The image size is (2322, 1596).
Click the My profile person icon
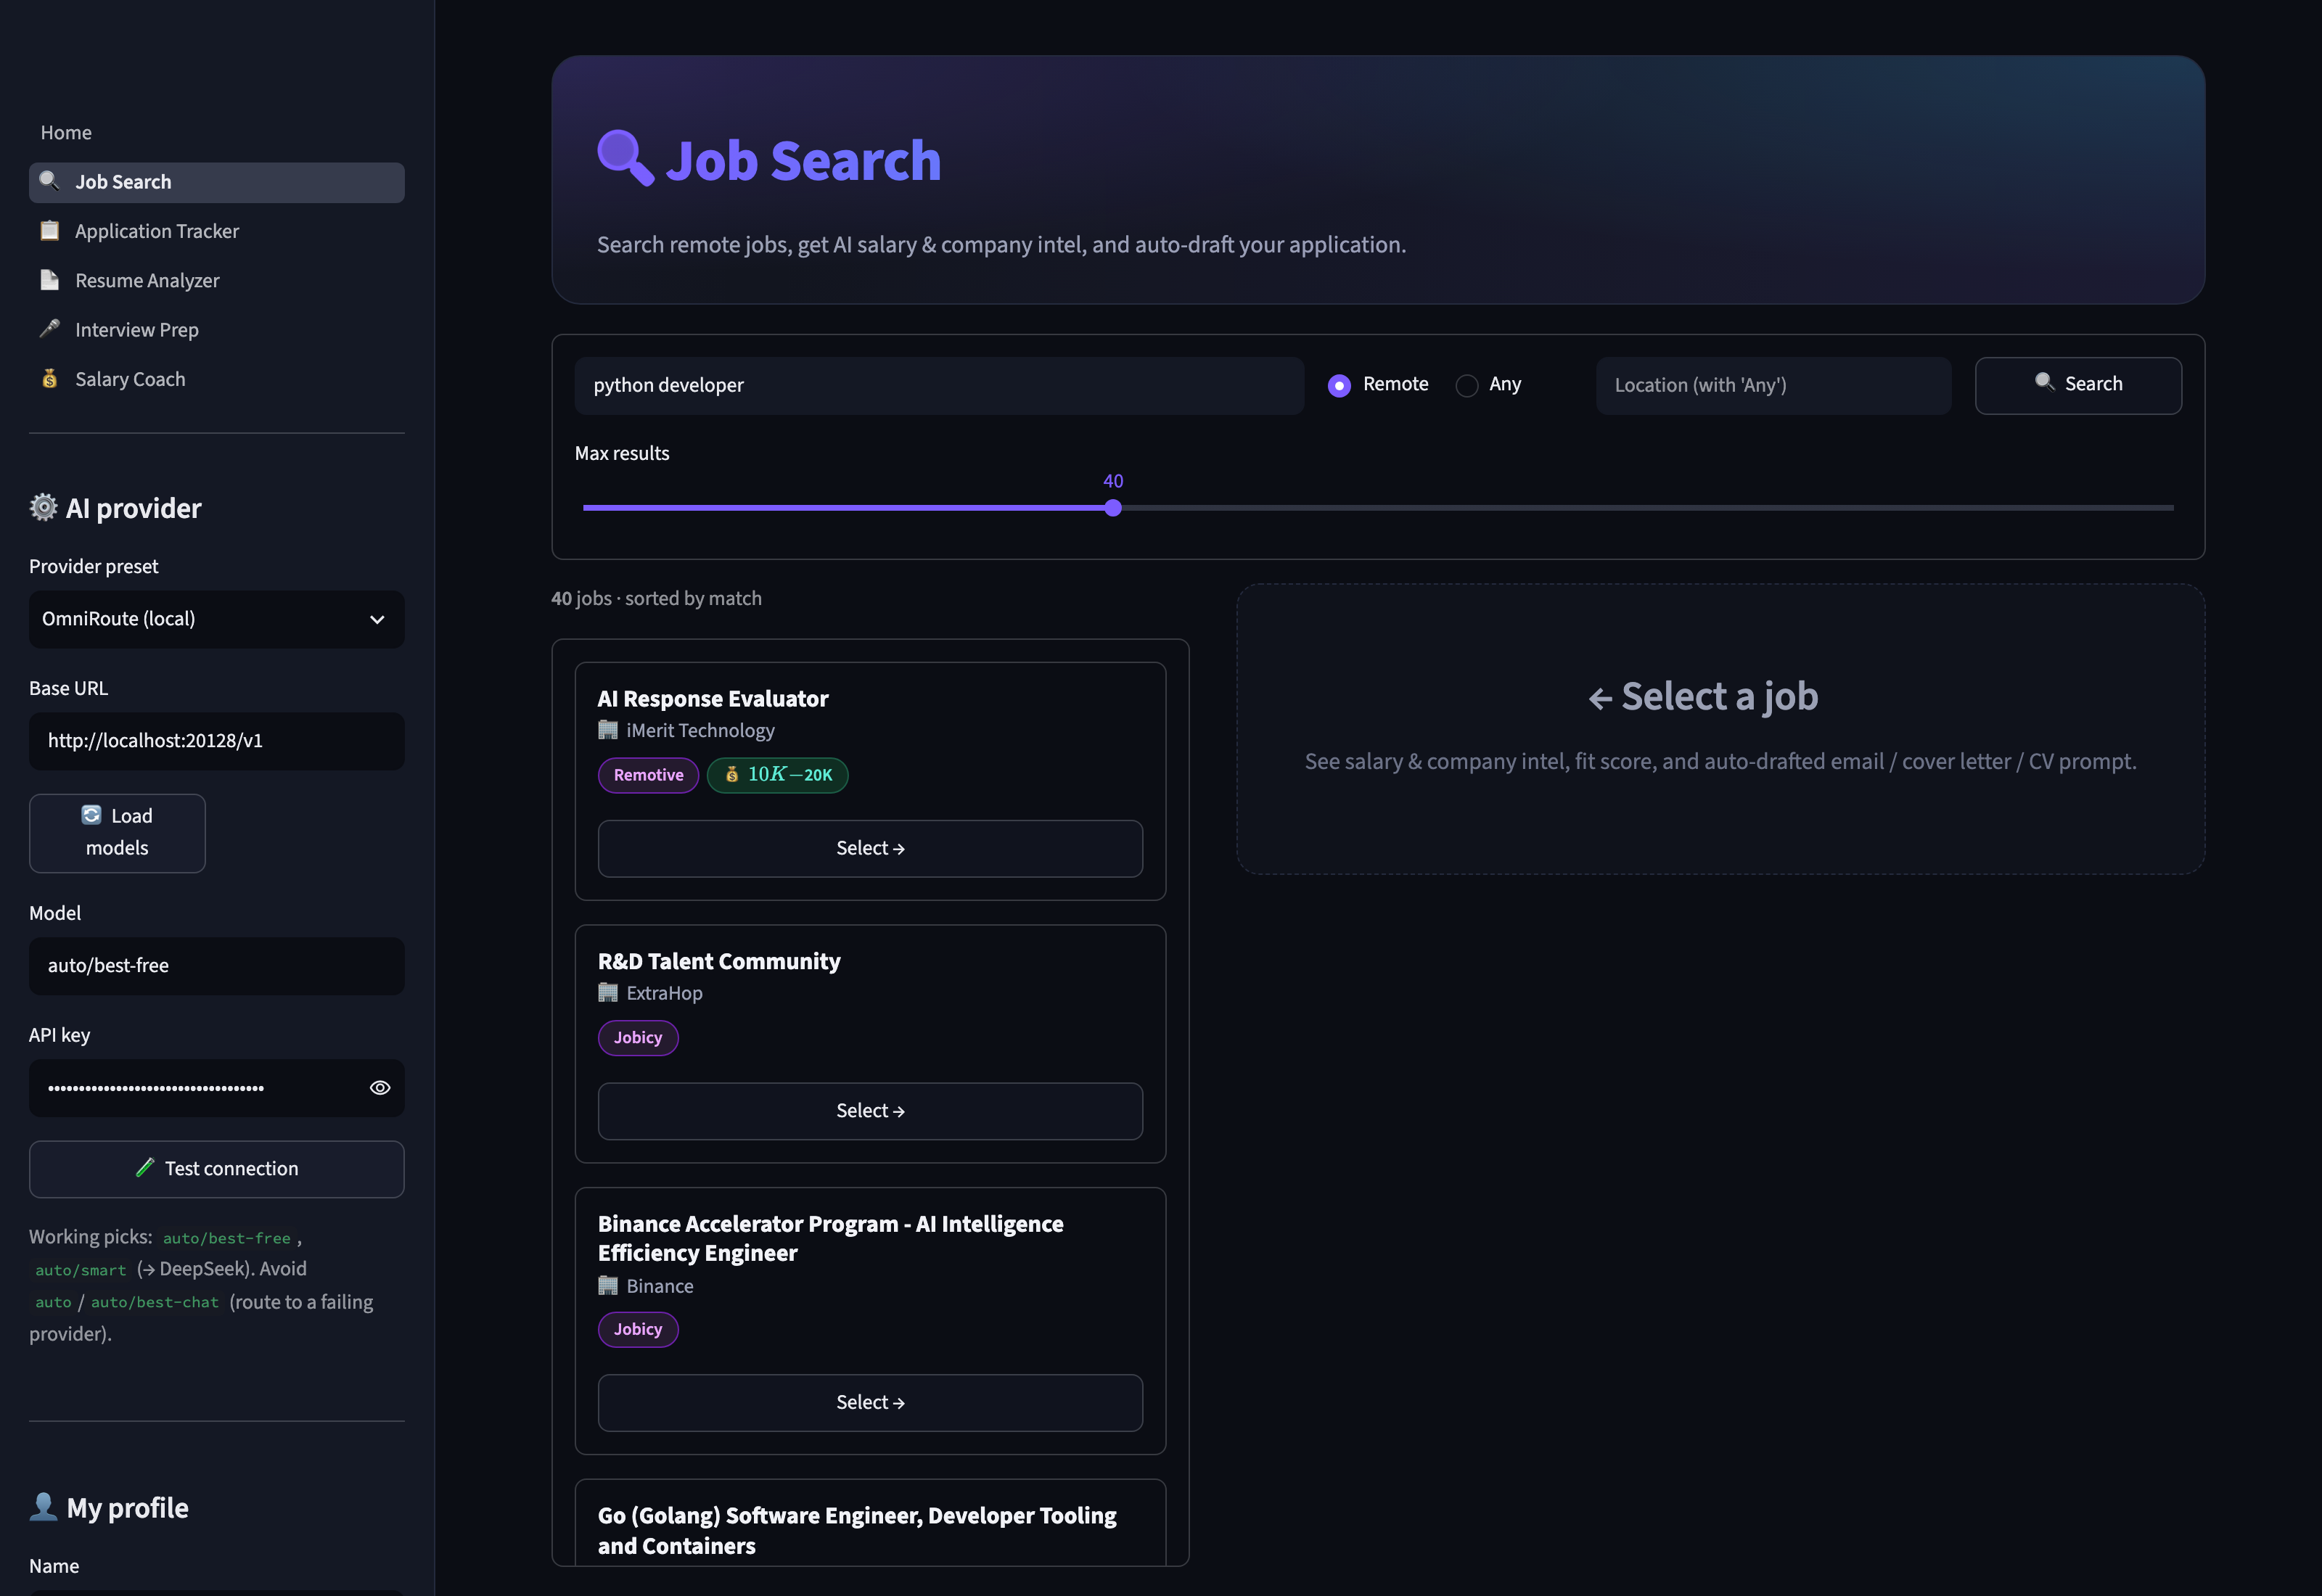[43, 1507]
